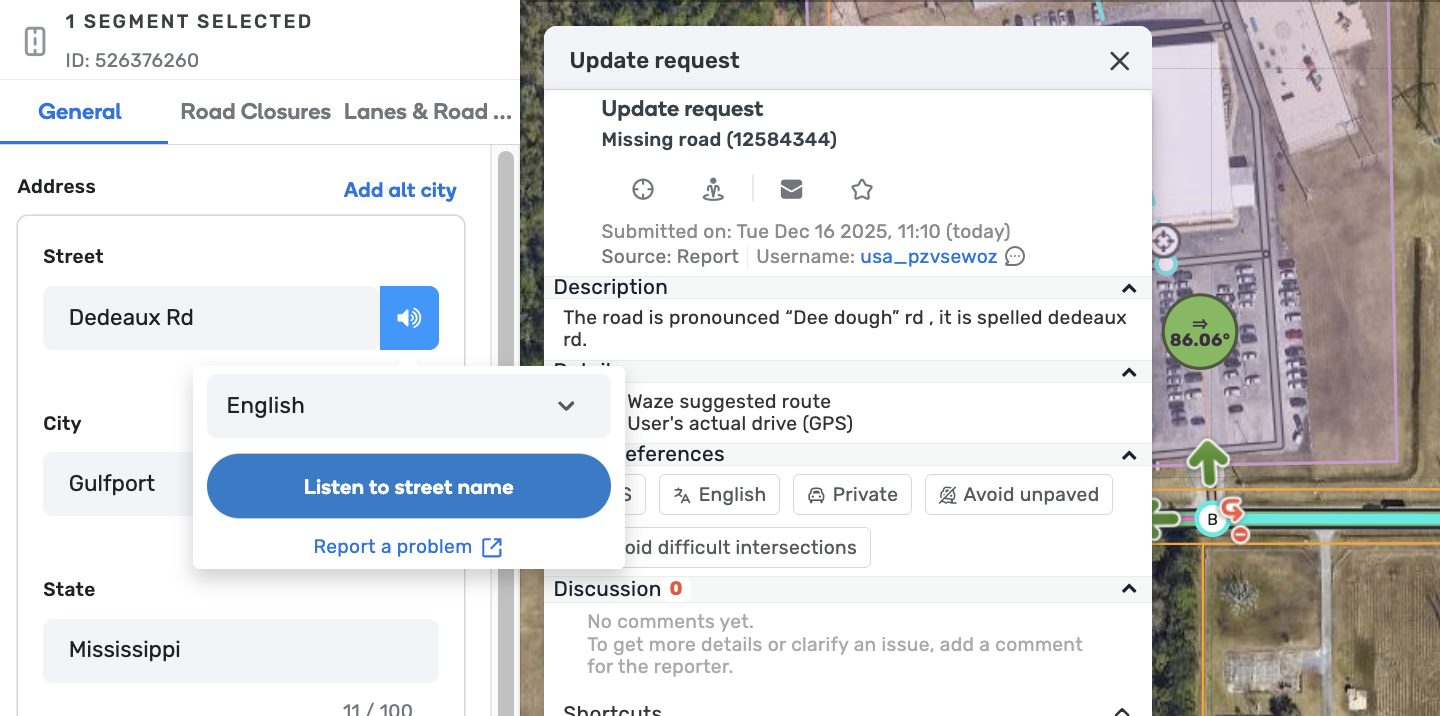Click the envelope icon in update request
Viewport: 1440px width, 716px height.
tap(791, 189)
